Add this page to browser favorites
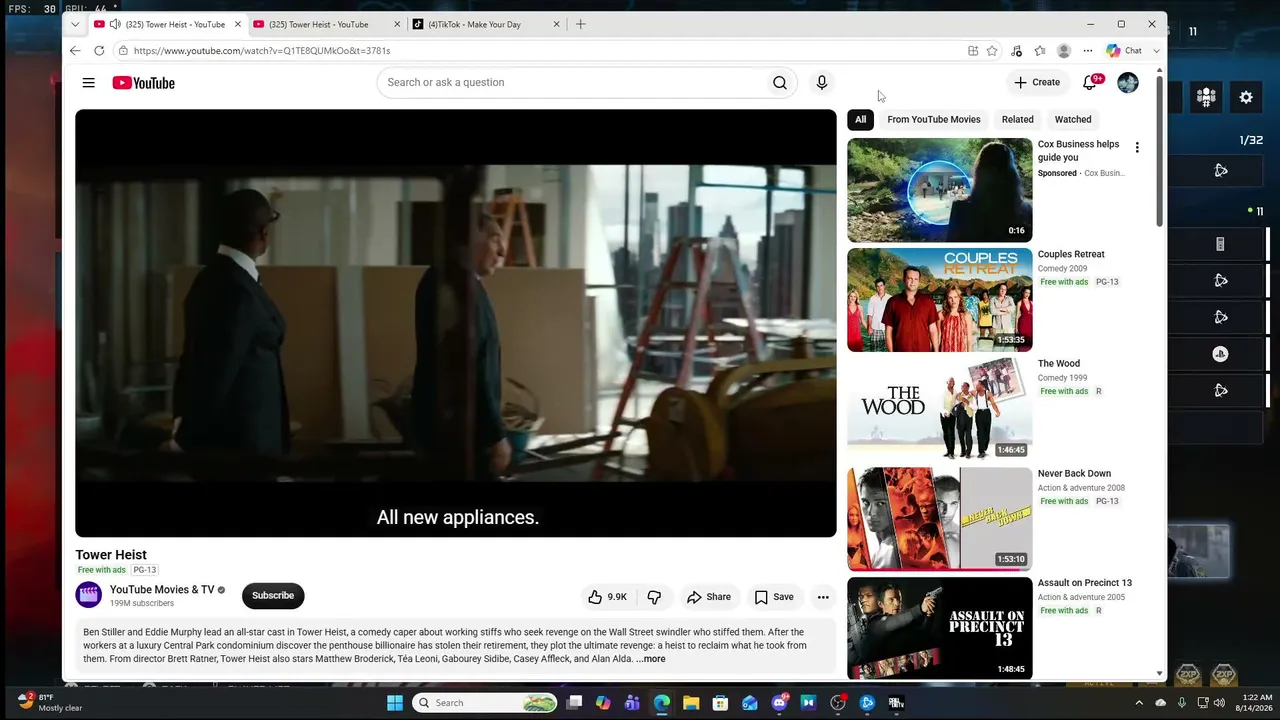 point(992,51)
